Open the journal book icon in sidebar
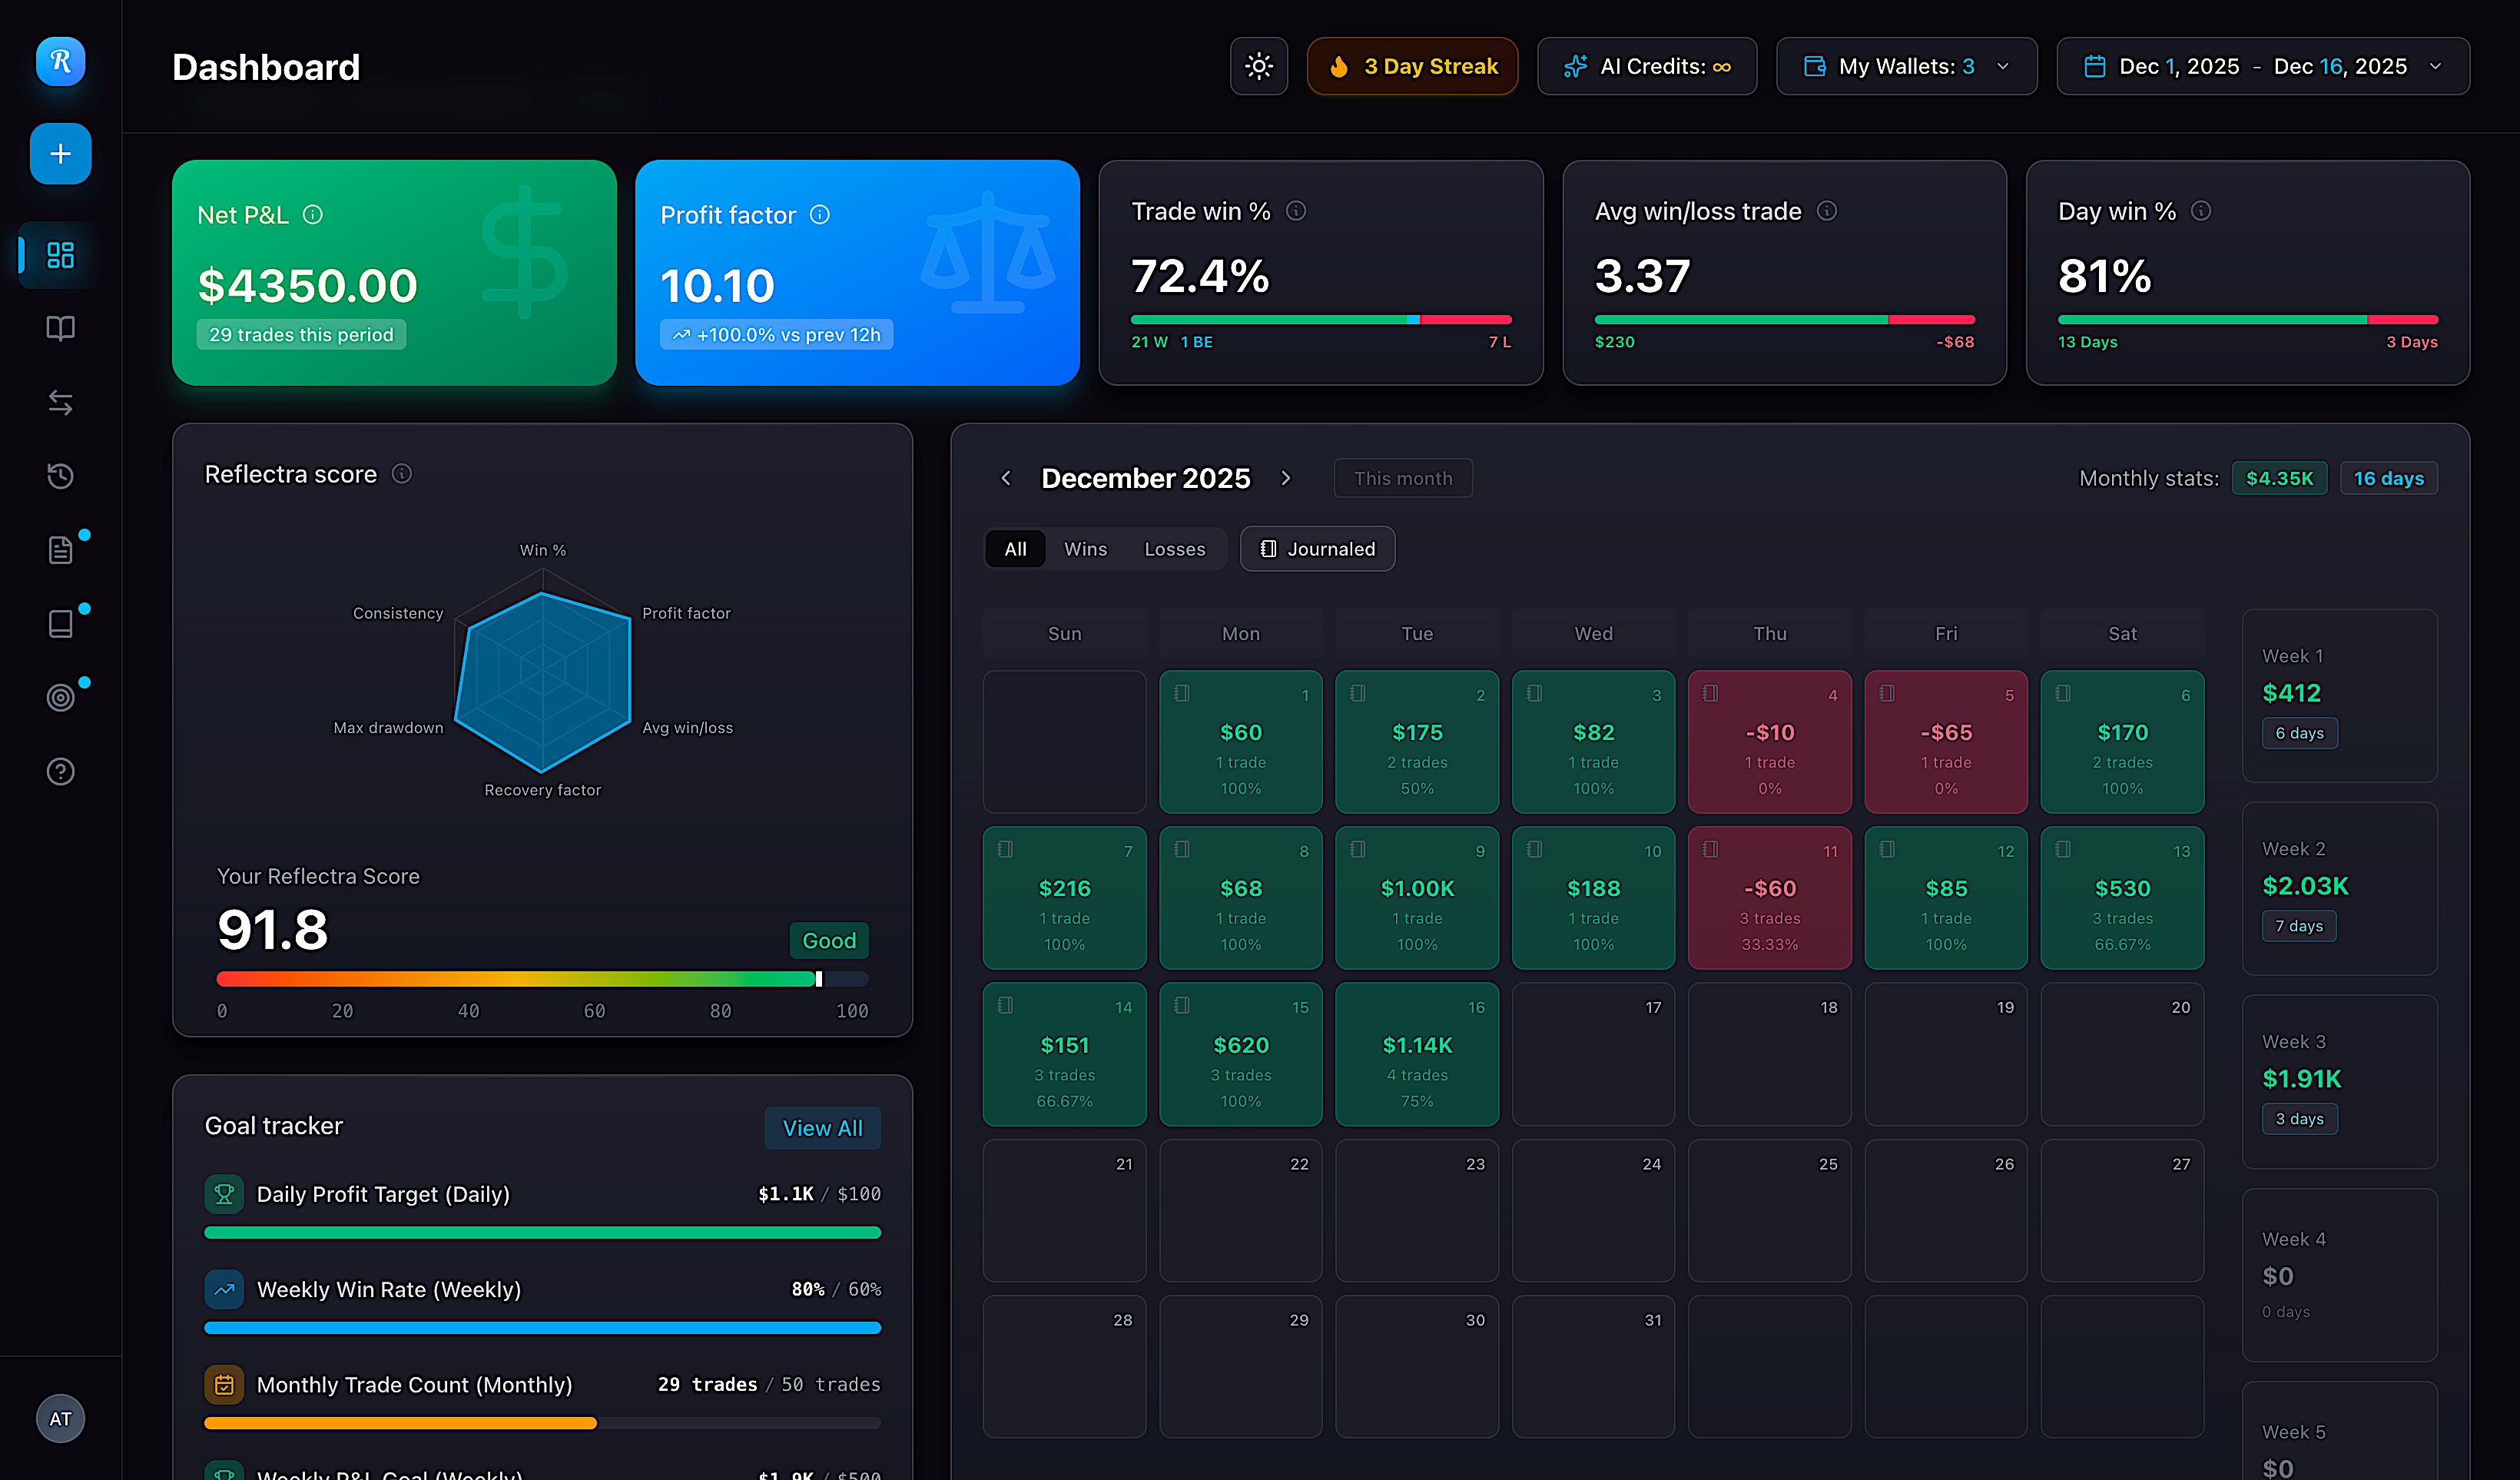The image size is (2520, 1480). [60, 328]
